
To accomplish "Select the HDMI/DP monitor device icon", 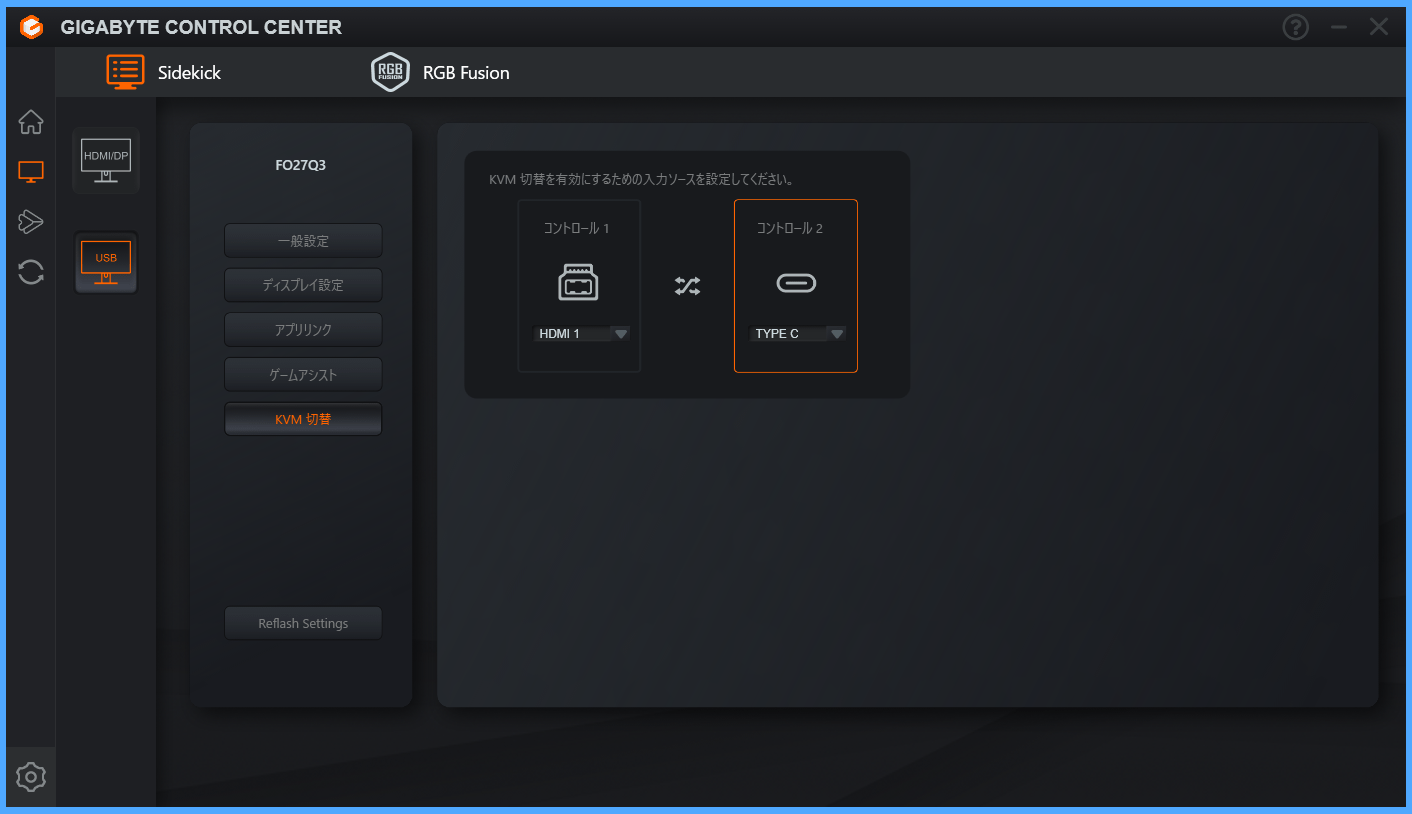I will click(106, 161).
